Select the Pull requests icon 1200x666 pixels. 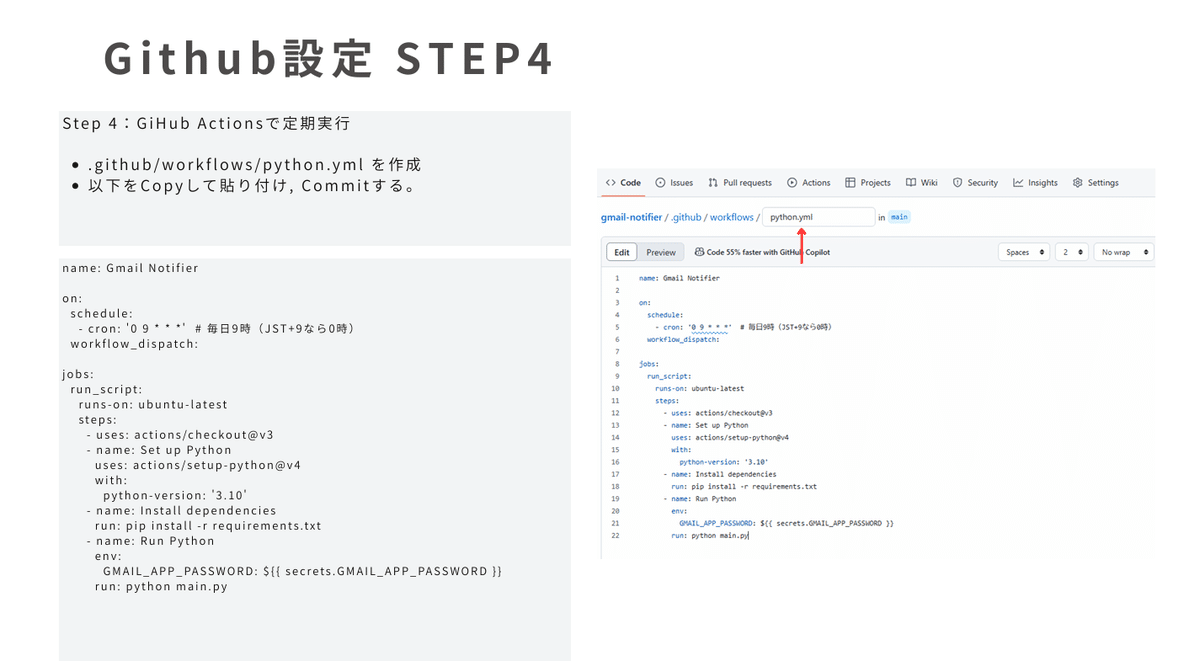pos(712,183)
